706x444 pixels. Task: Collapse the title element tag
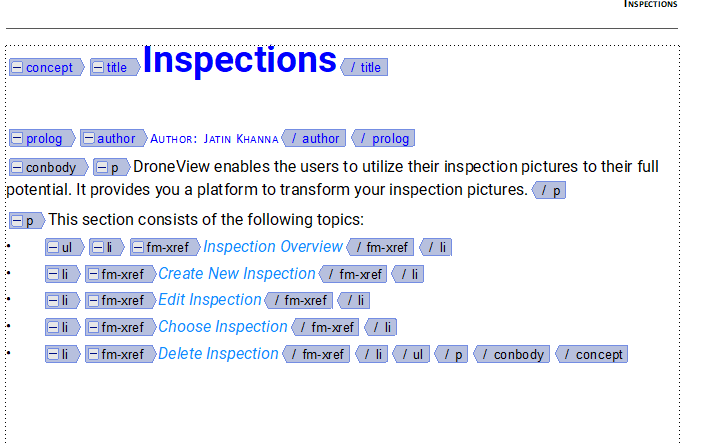pyautogui.click(x=98, y=68)
